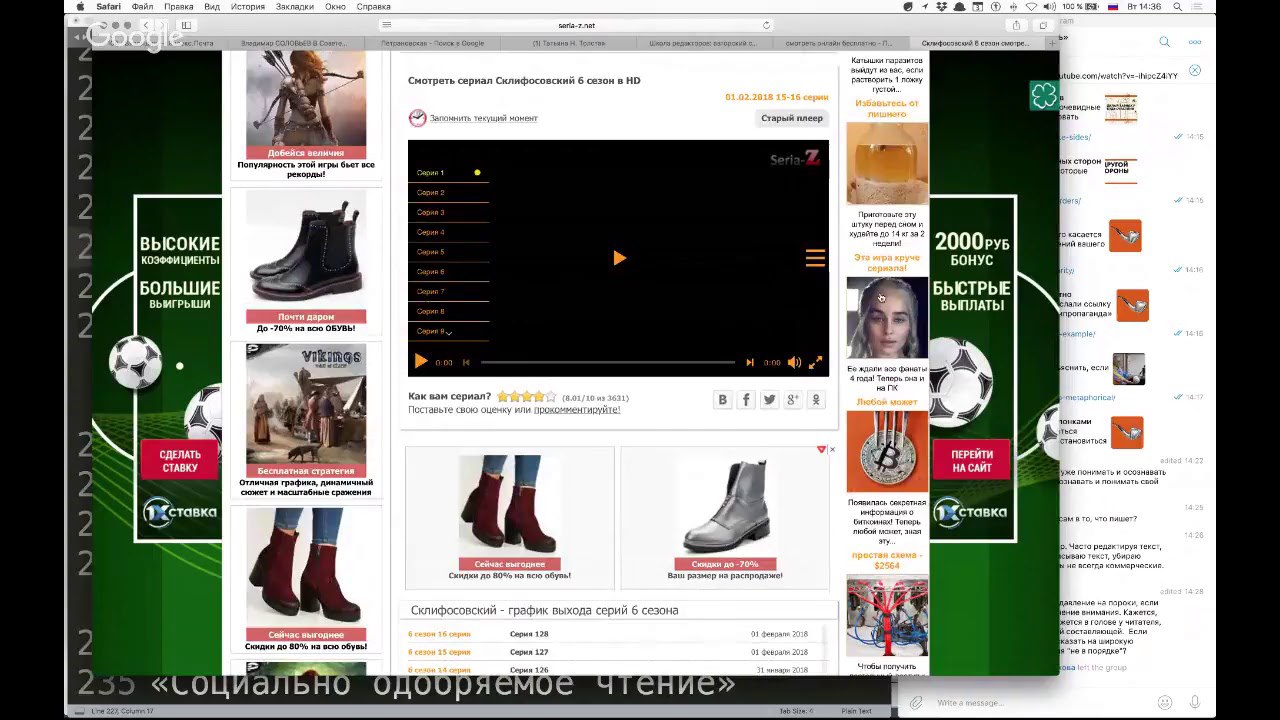Open the Закладки menu in the menu bar
This screenshot has width=1280, height=720.
(295, 6)
